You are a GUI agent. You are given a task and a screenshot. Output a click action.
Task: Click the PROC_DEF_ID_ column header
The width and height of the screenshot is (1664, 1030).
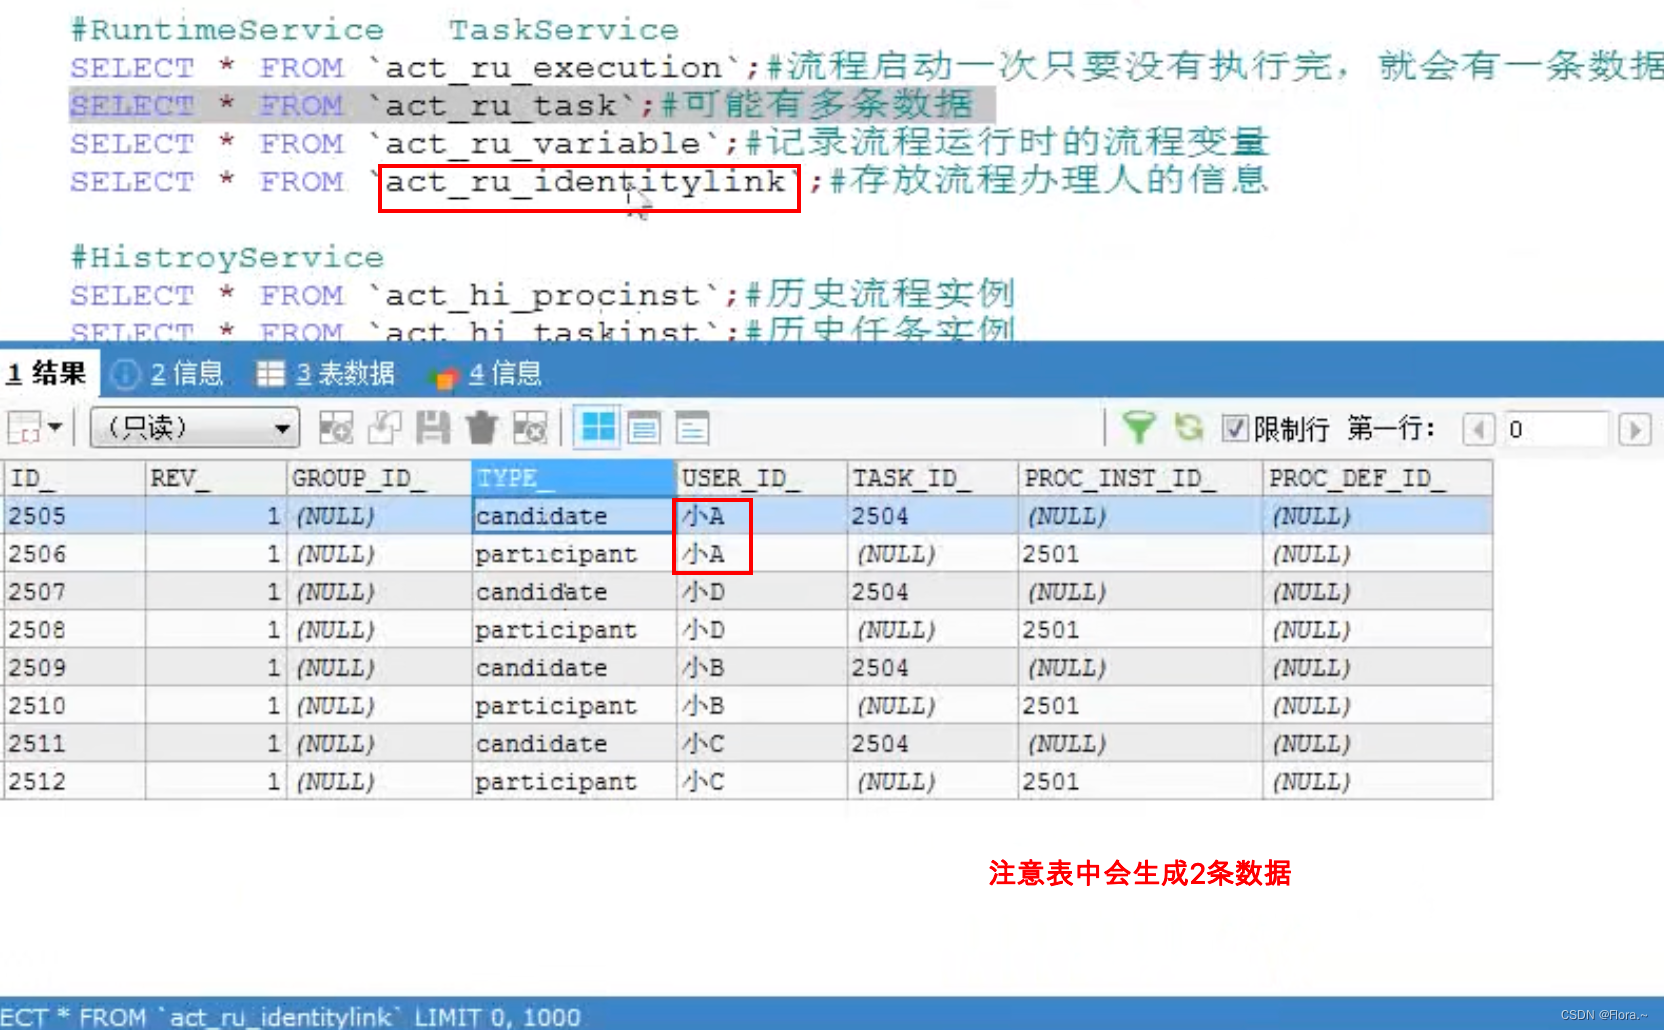click(x=1378, y=479)
